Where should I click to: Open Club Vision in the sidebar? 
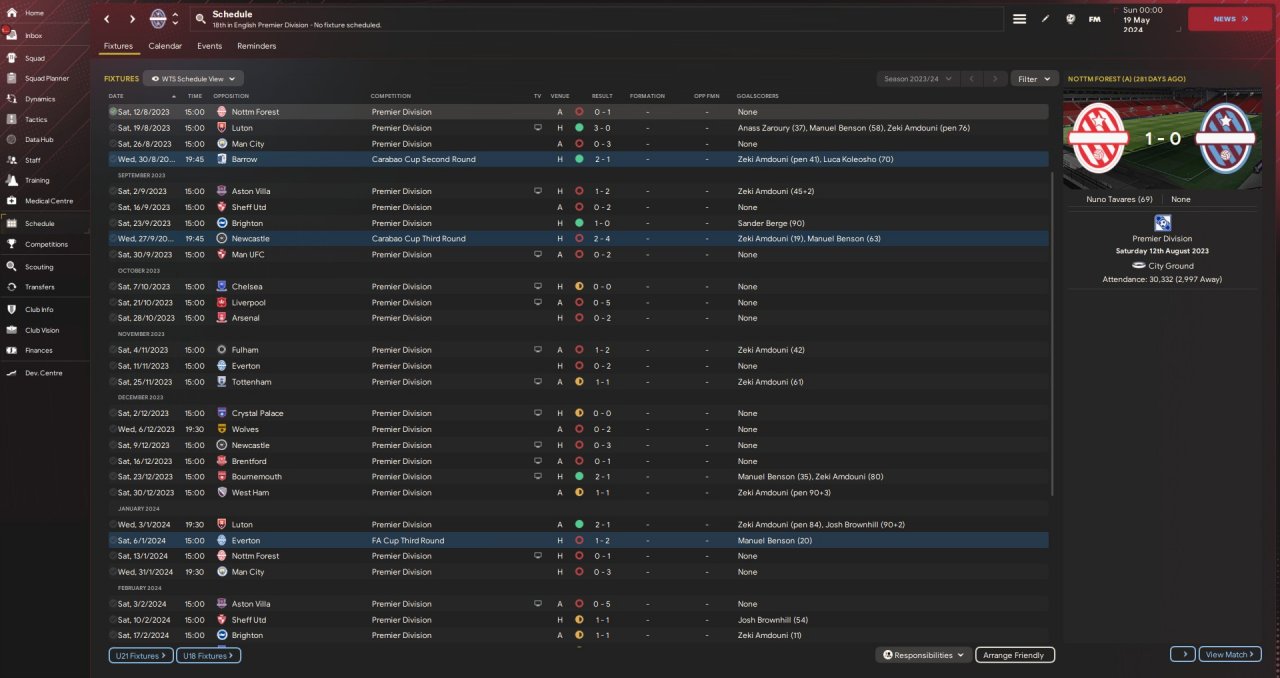tap(43, 330)
